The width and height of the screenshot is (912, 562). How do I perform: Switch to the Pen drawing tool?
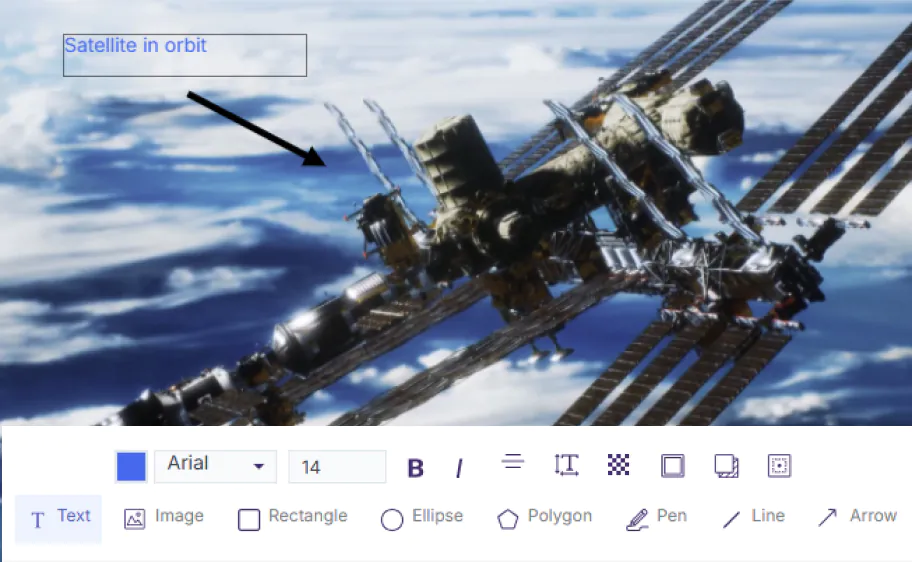coord(656,518)
